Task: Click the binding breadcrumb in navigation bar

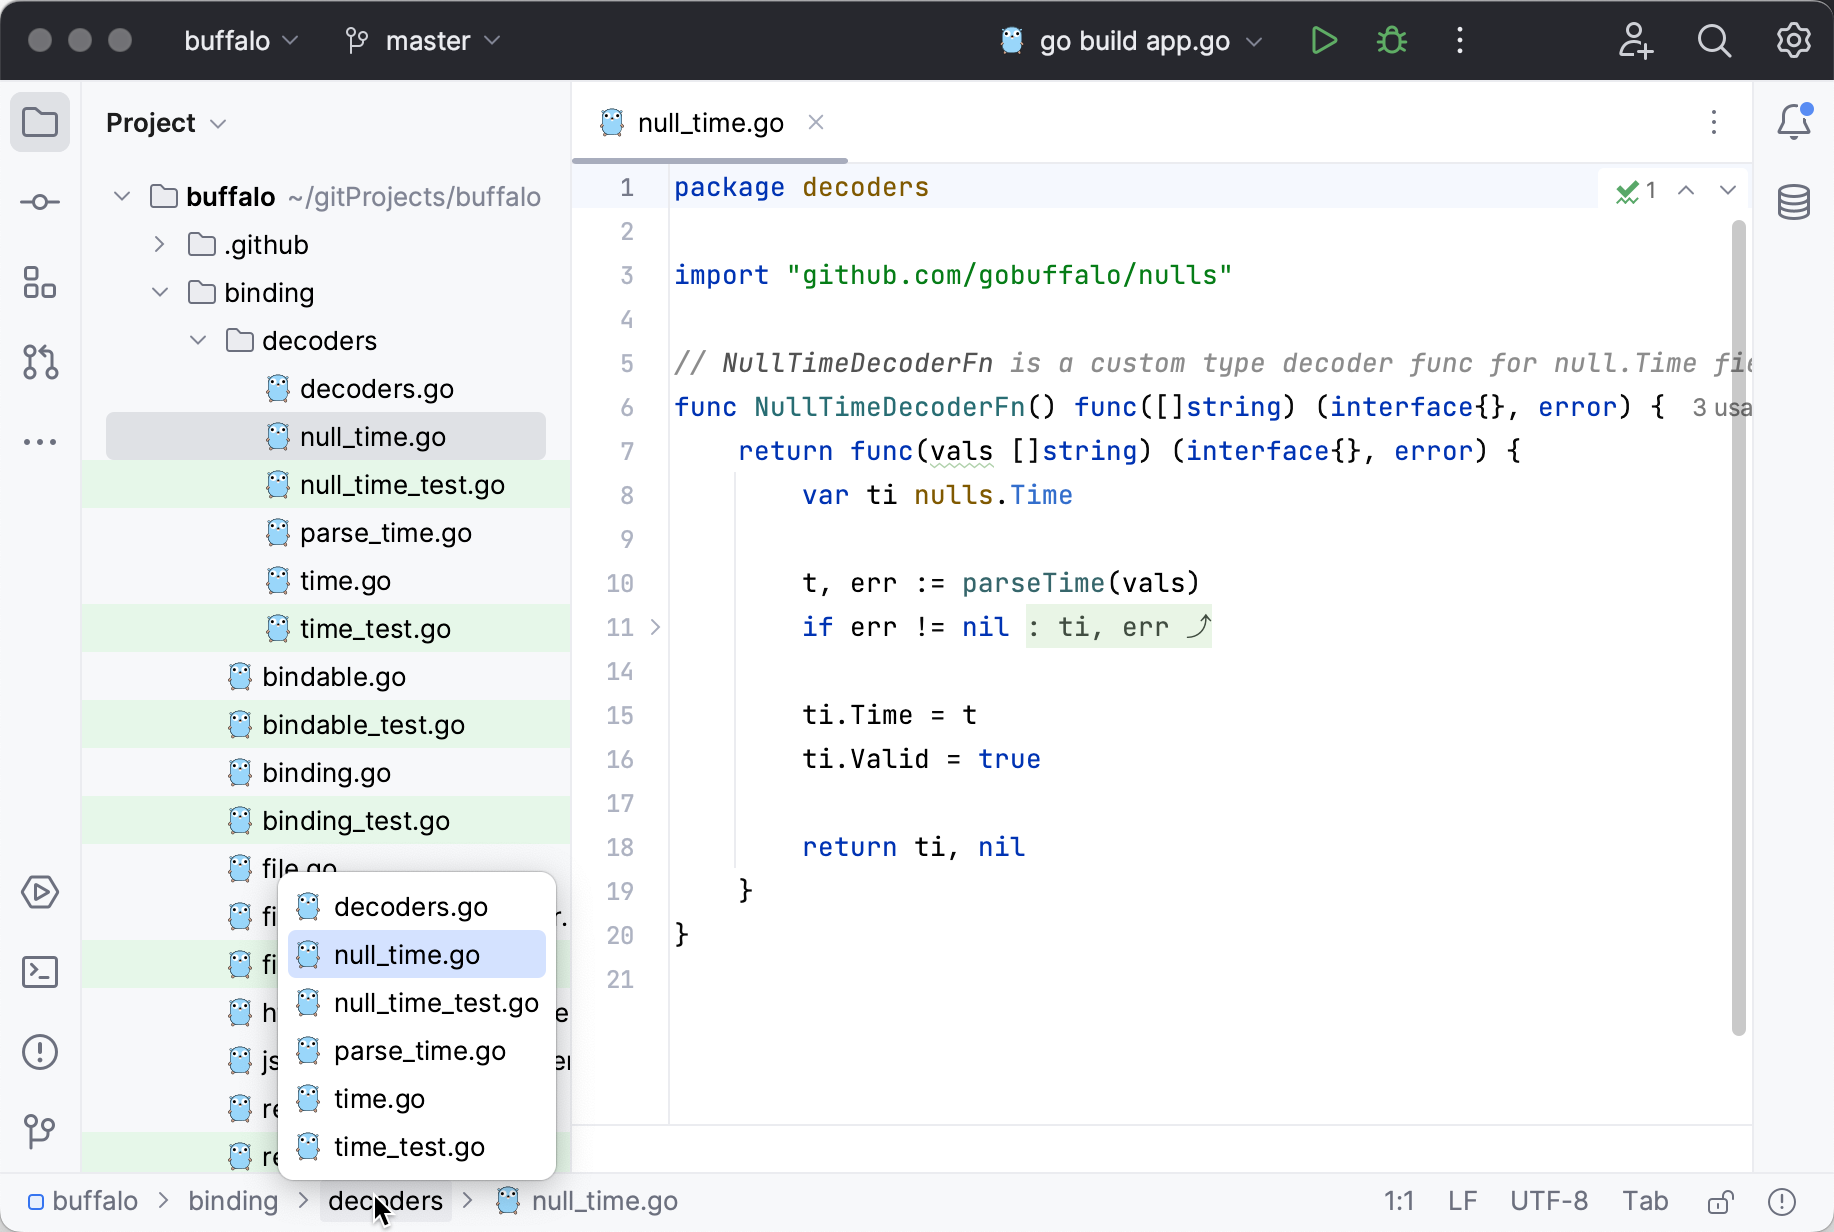Action: click(x=233, y=1201)
